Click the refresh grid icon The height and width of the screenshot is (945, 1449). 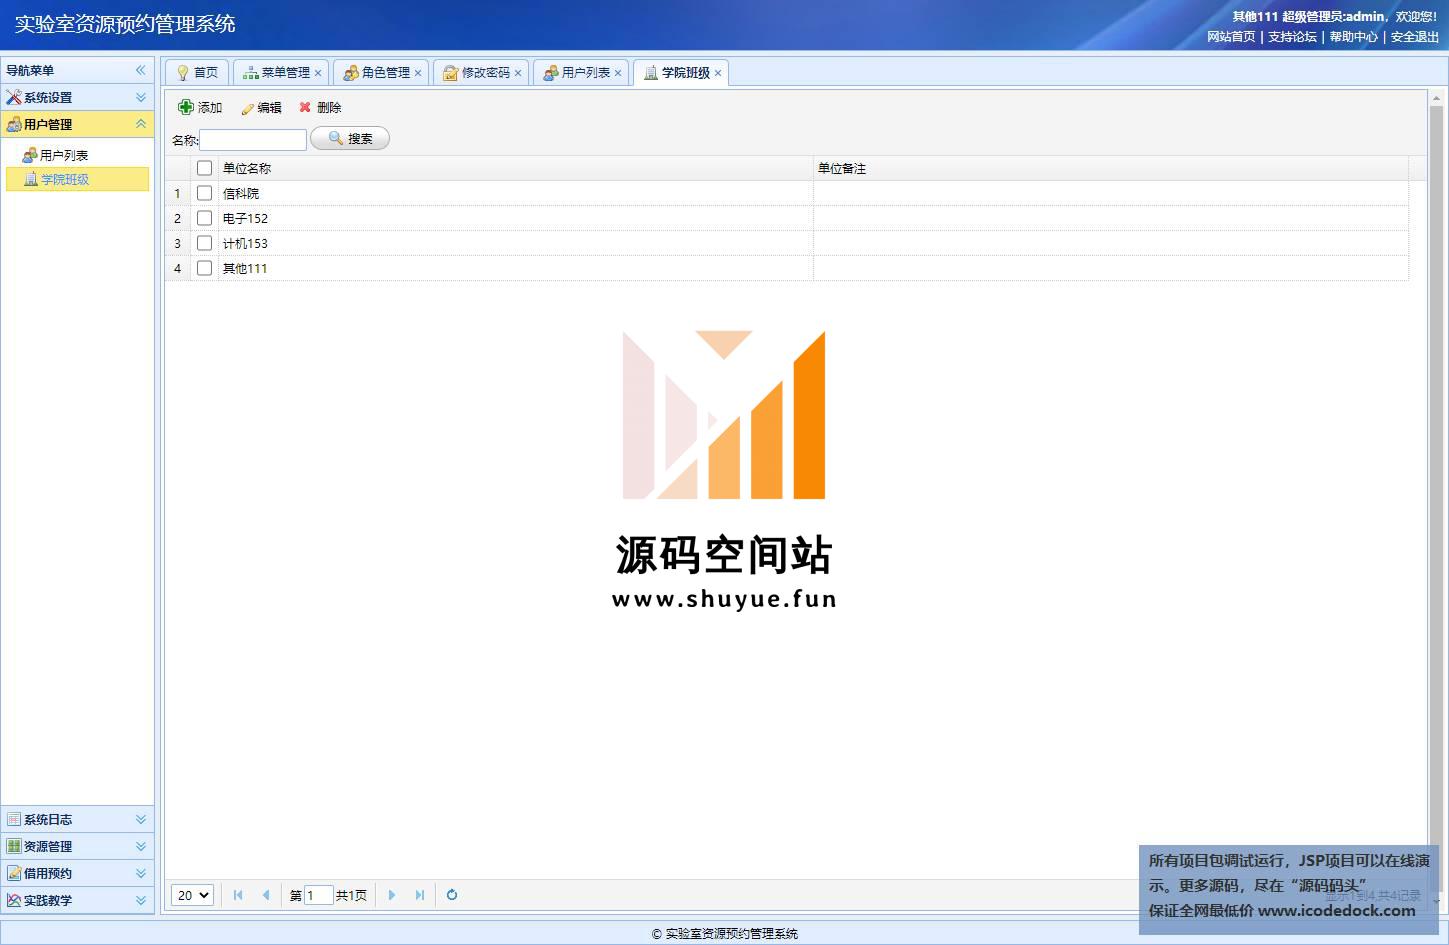pos(452,895)
